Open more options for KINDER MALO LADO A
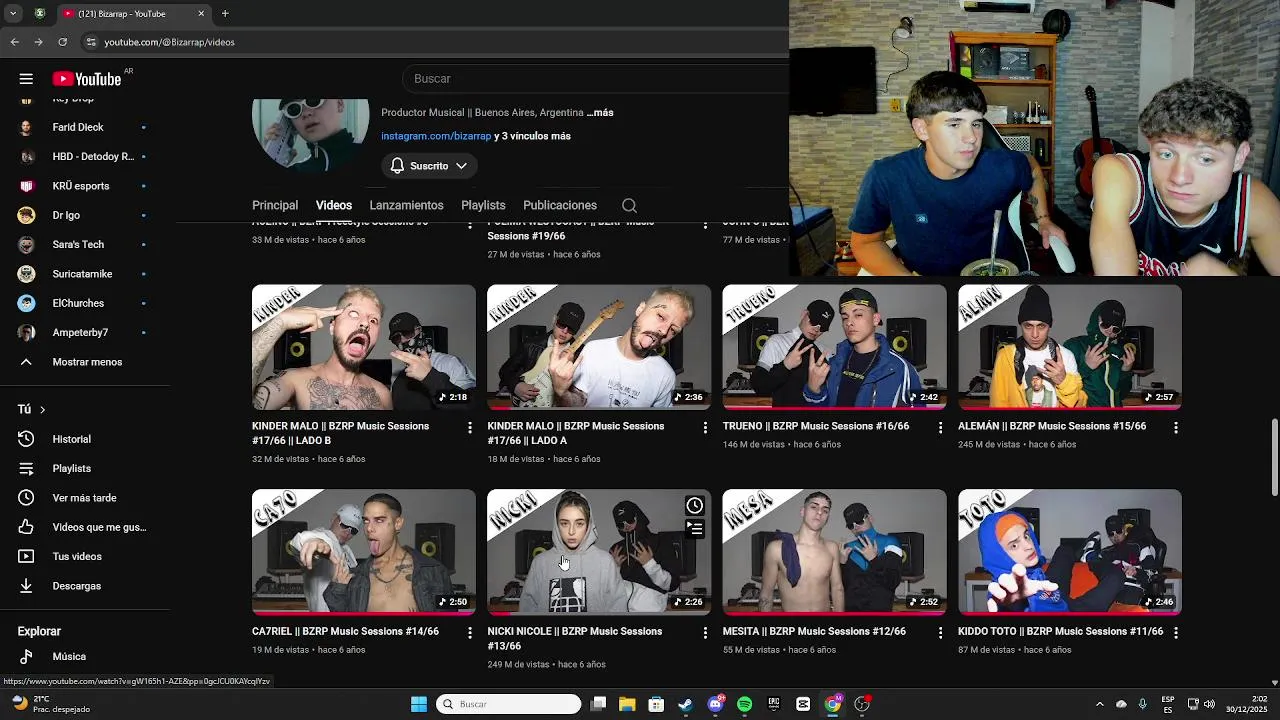Screen dimensions: 1280x720 pyautogui.click(x=705, y=428)
